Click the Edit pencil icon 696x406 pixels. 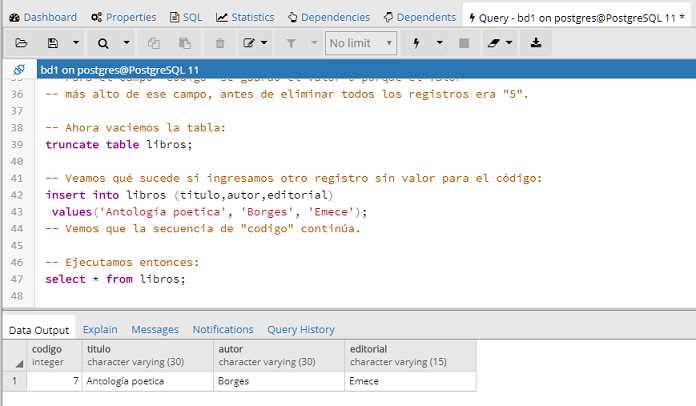(x=249, y=43)
